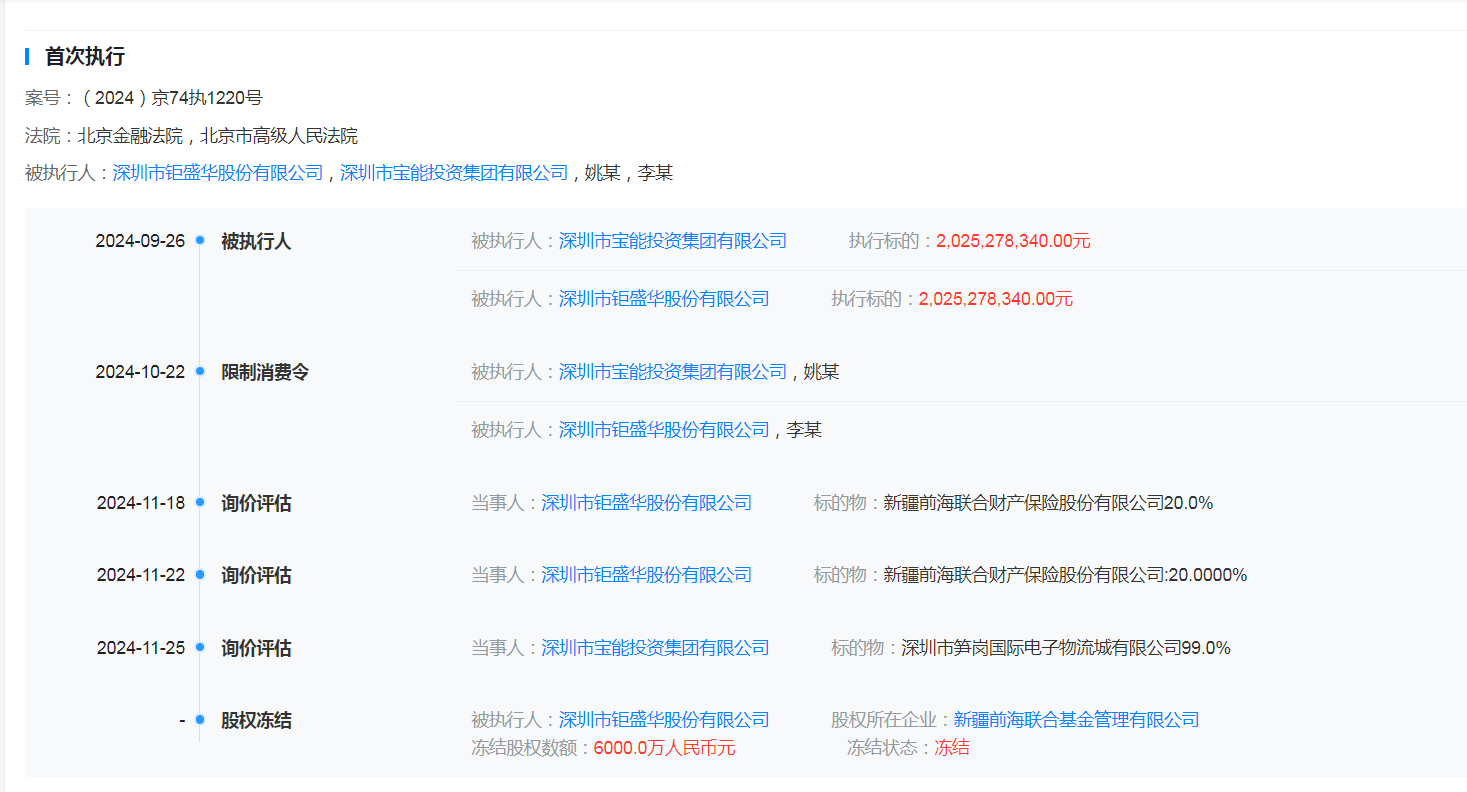Viewport: 1467px width, 792px height.
Task: Select the 2024-11-25 询价评估 timeline dot
Action: click(200, 648)
